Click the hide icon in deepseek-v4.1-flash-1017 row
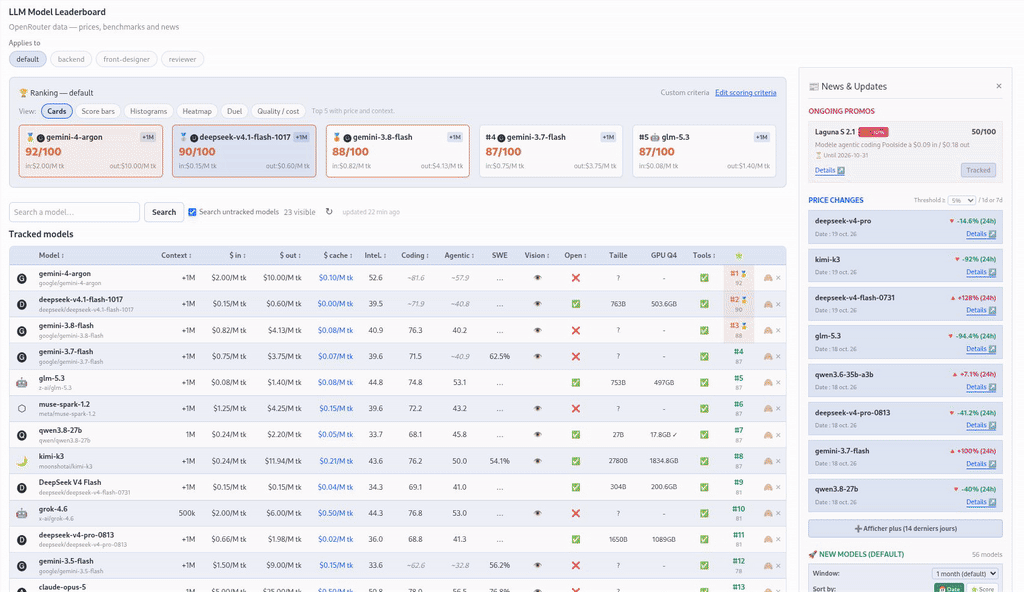 (x=768, y=304)
